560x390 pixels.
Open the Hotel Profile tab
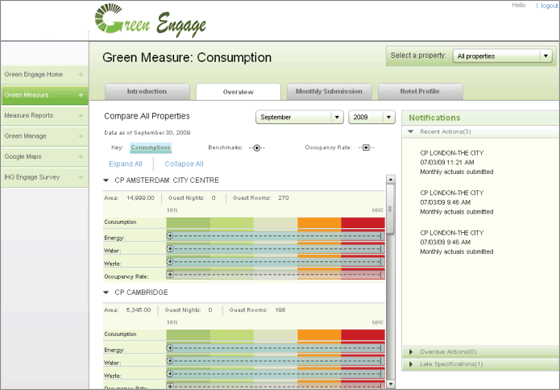coord(420,92)
